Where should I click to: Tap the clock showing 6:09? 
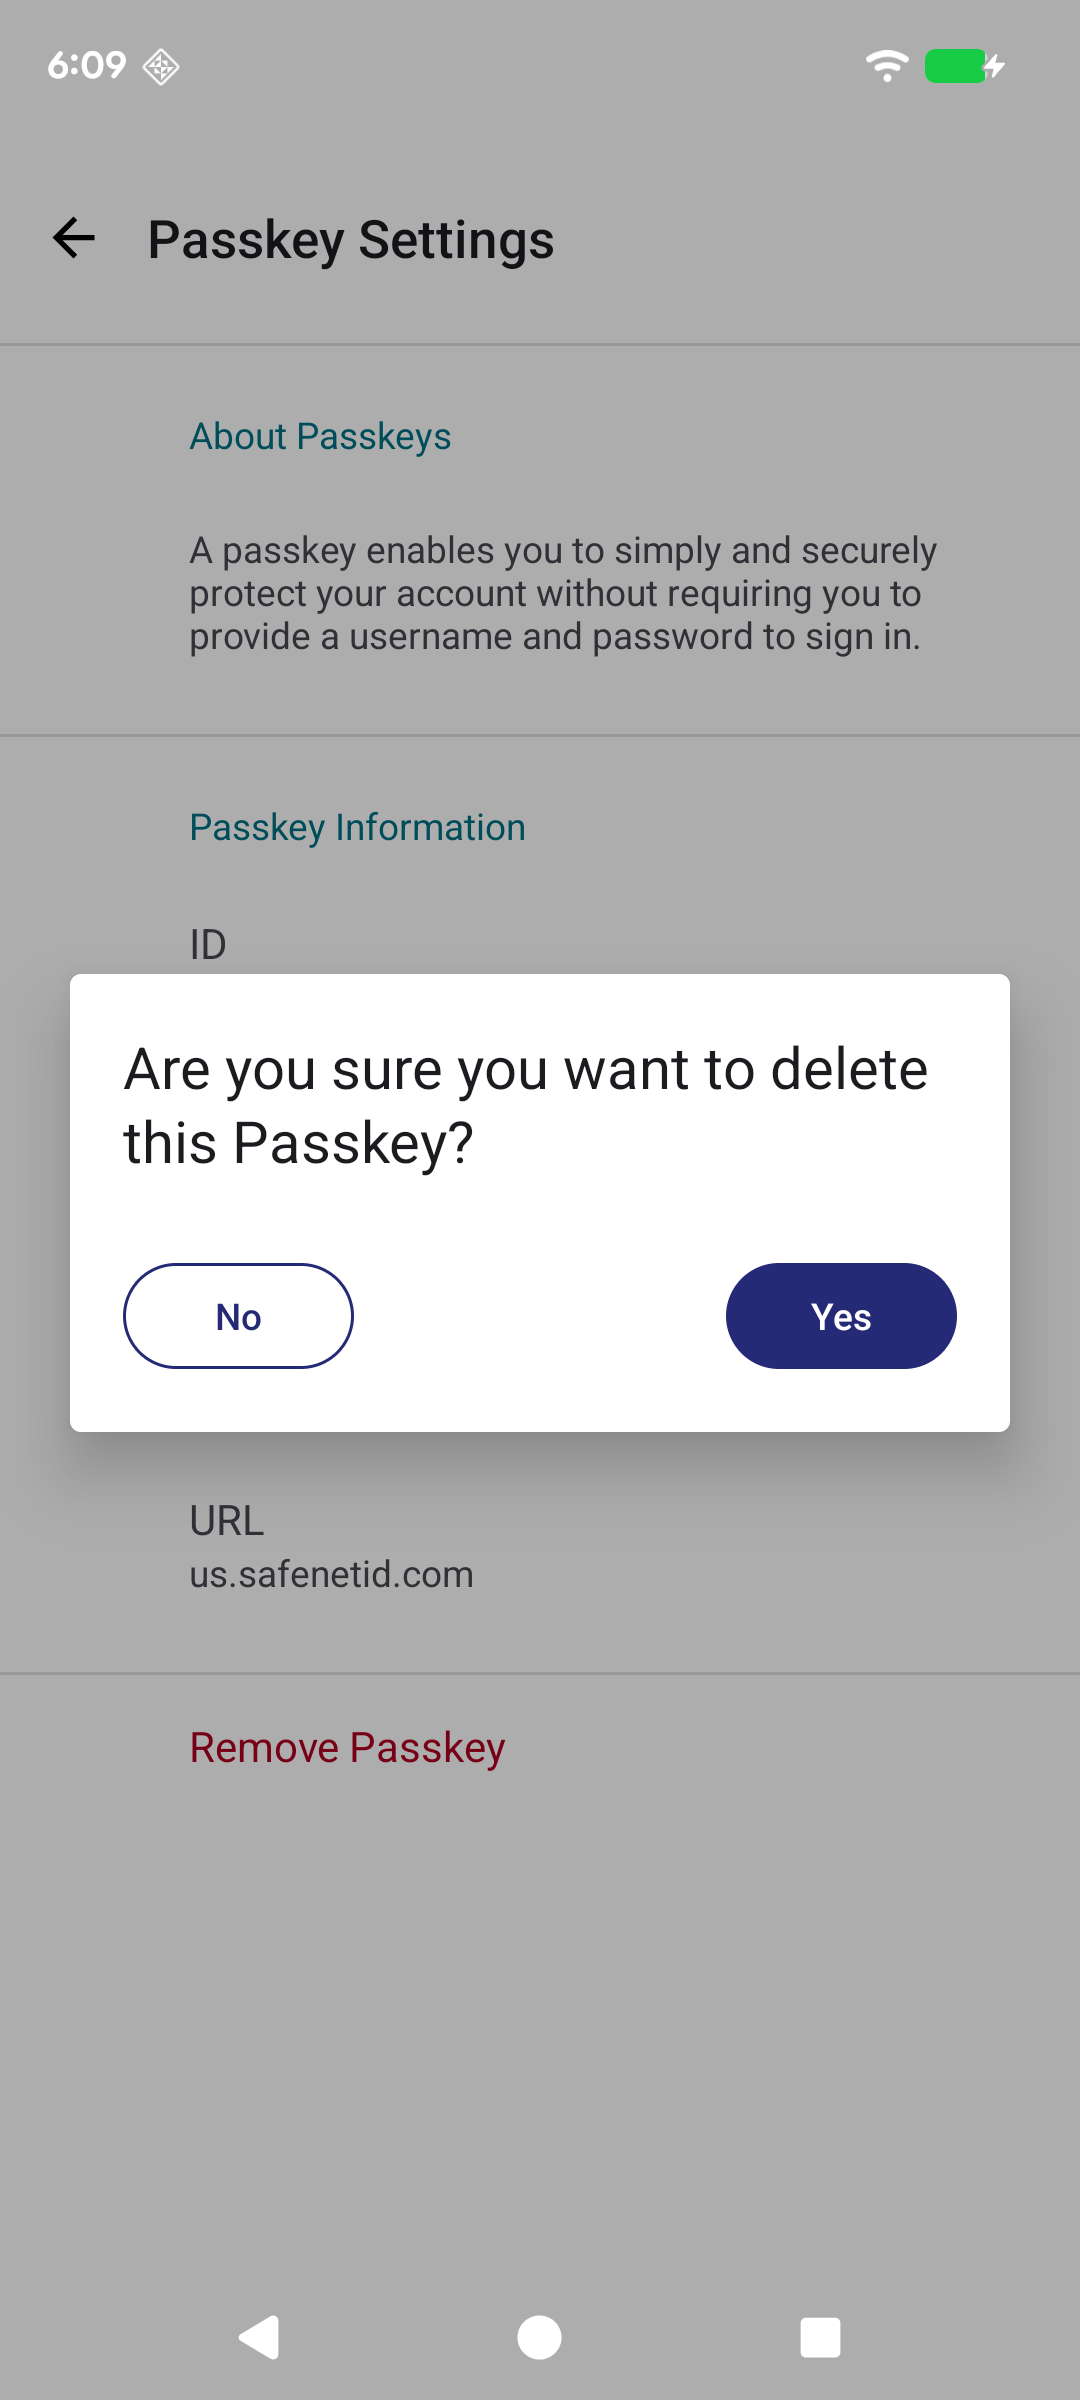(x=88, y=64)
